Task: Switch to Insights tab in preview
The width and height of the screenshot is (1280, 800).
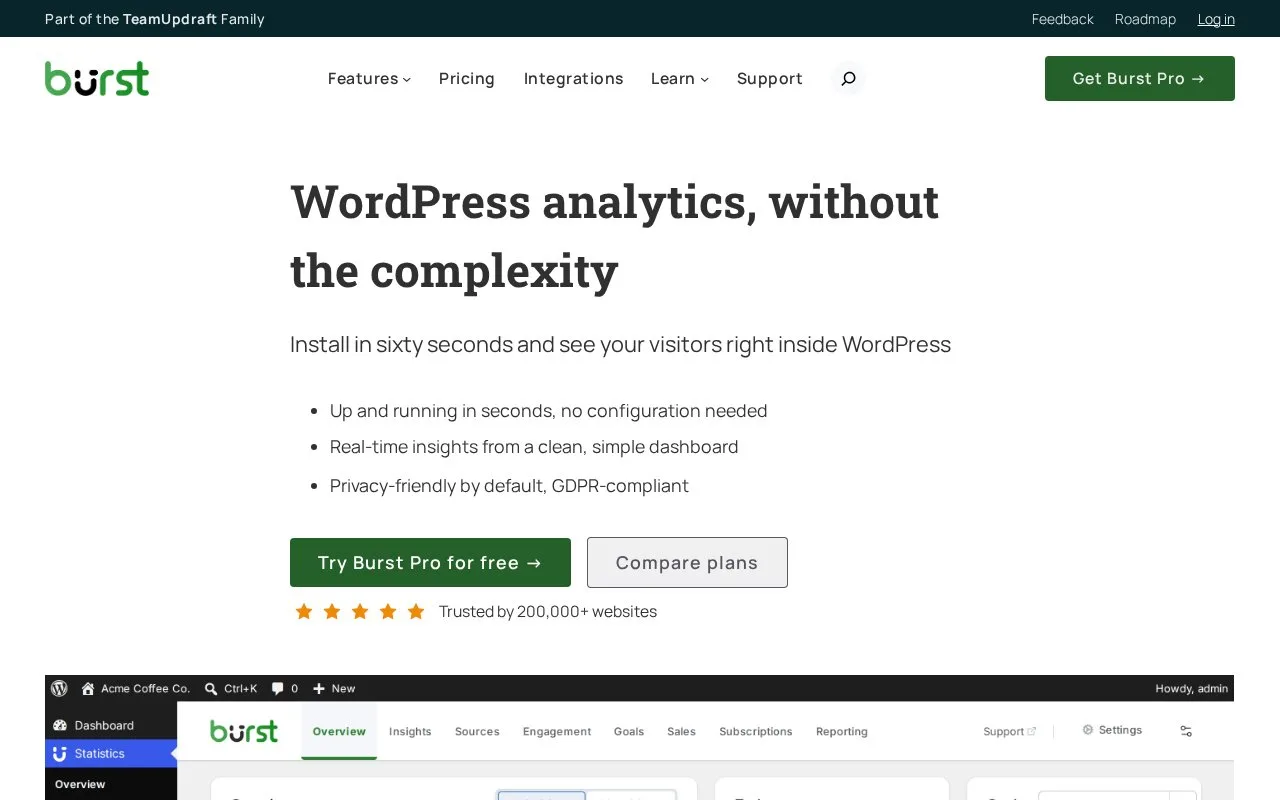Action: click(410, 731)
